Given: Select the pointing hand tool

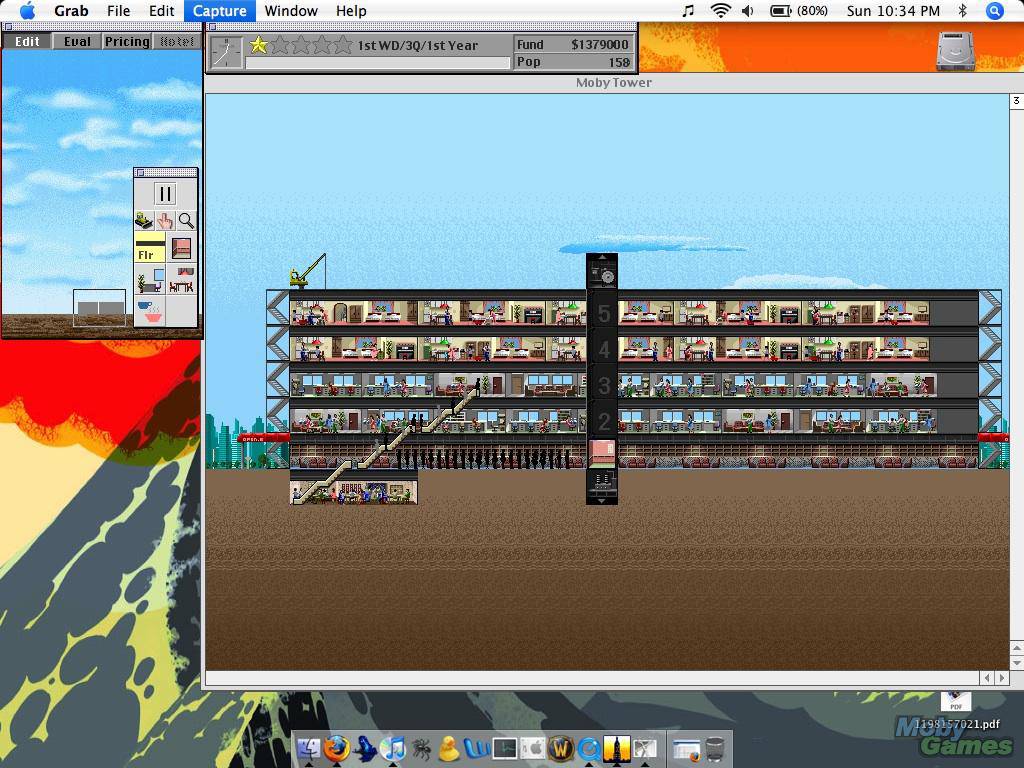Looking at the screenshot, I should (165, 220).
